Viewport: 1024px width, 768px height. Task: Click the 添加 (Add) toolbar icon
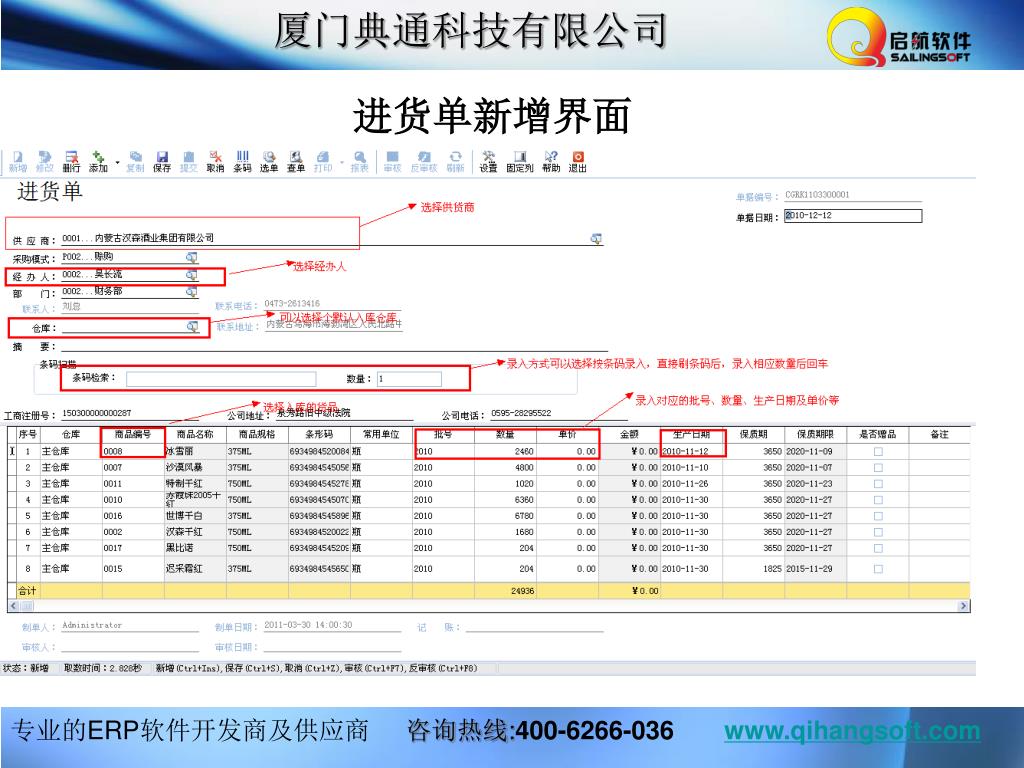coord(98,161)
